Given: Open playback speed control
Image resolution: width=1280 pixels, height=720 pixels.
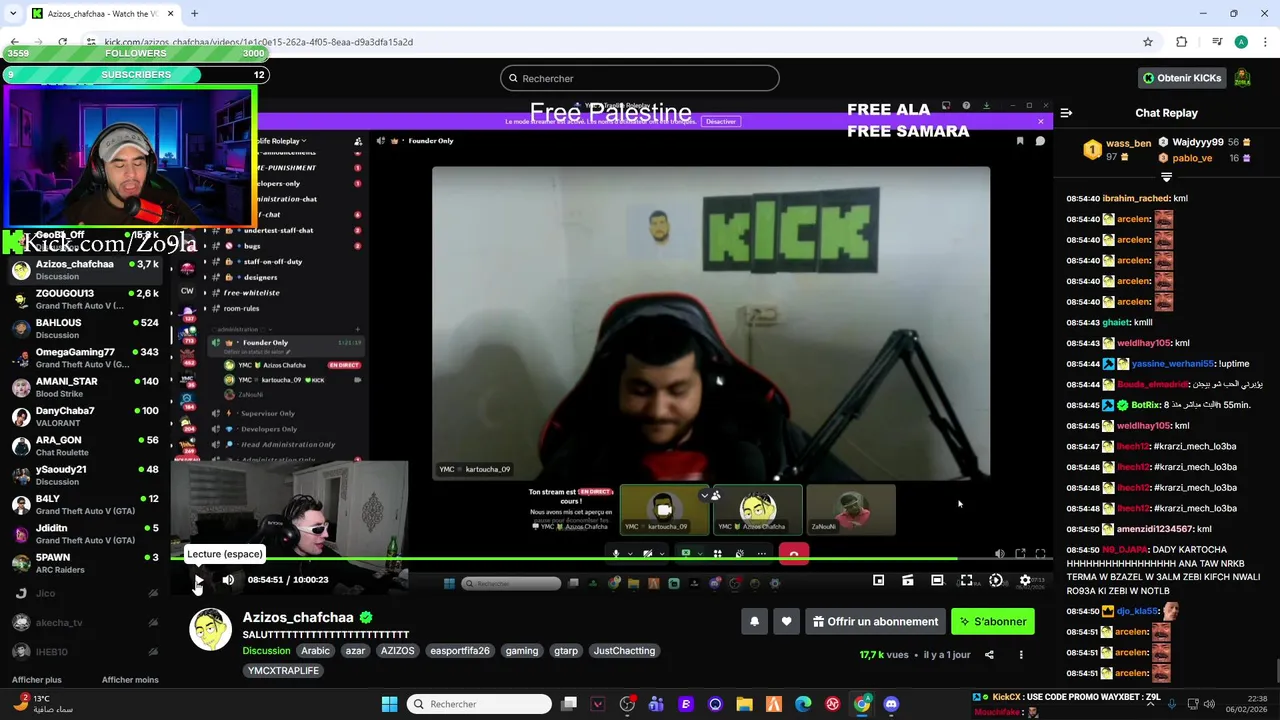Looking at the screenshot, I should (995, 580).
